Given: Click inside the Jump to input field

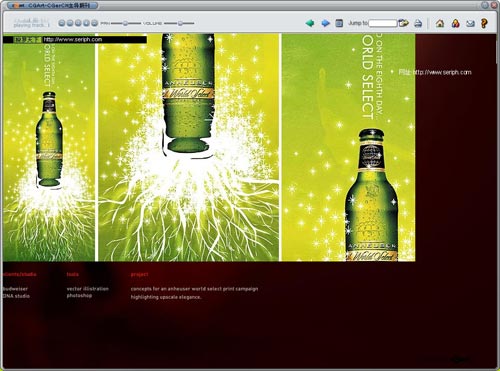Looking at the screenshot, I should tap(383, 23).
